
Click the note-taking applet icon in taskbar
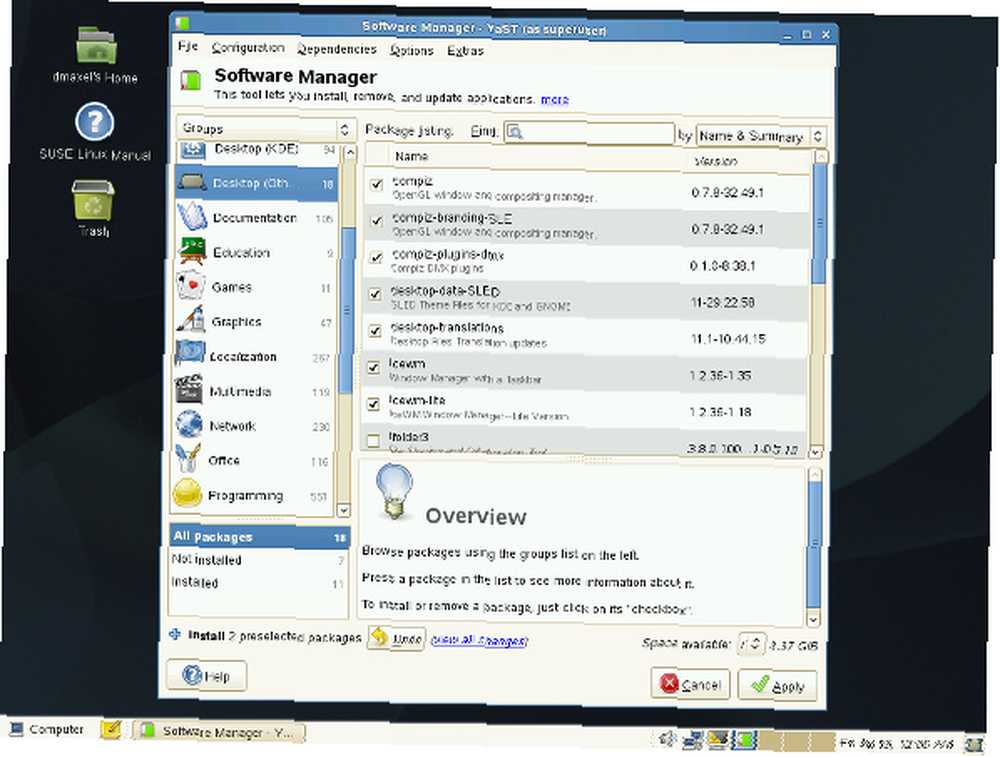coord(111,729)
